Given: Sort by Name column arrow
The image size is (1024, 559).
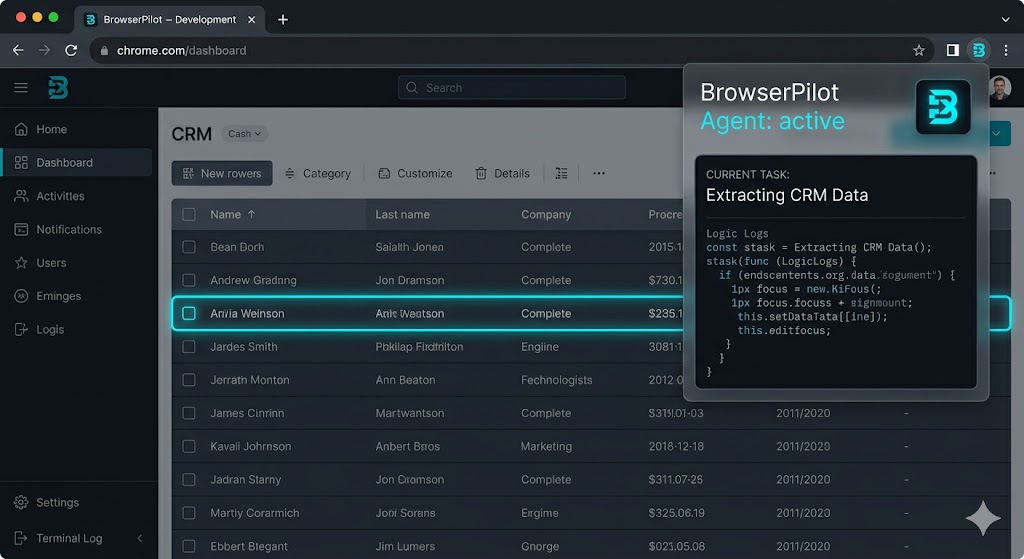Looking at the screenshot, I should [251, 214].
